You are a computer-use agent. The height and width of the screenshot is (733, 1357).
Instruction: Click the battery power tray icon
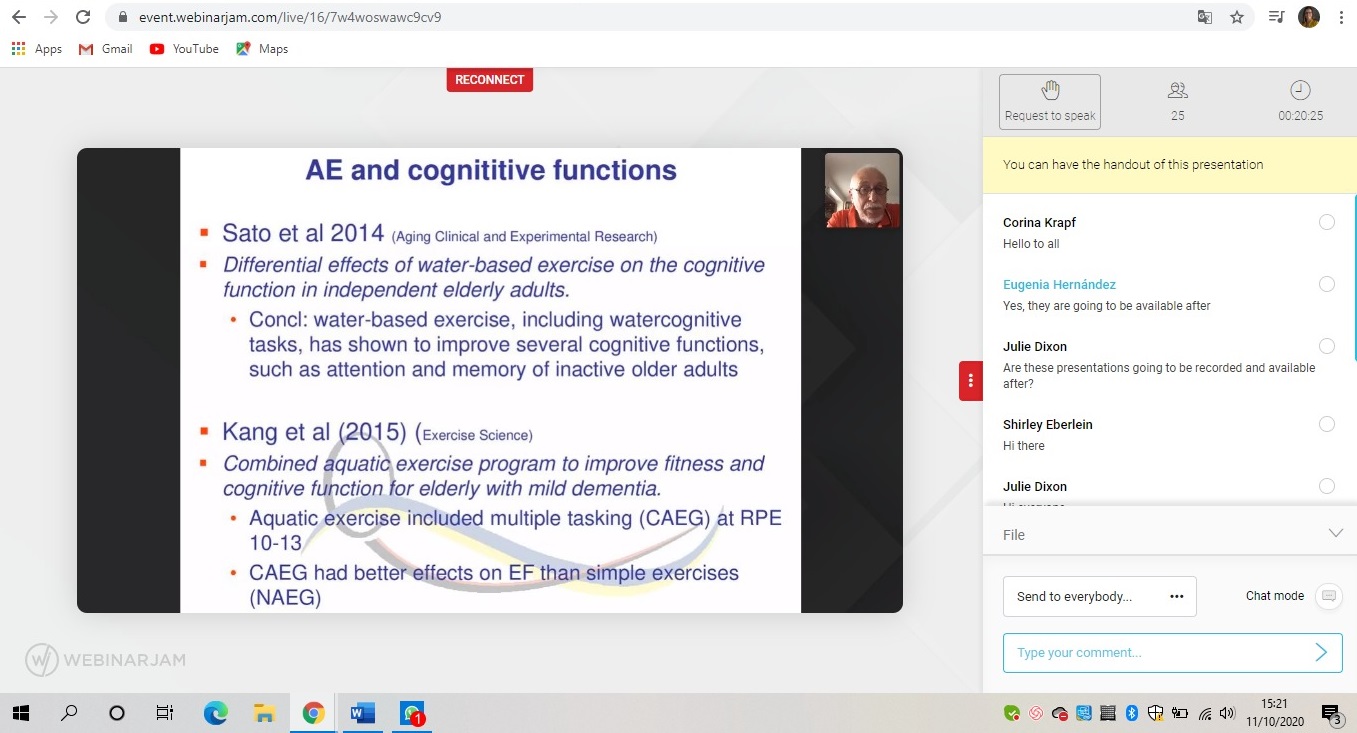pos(1180,713)
